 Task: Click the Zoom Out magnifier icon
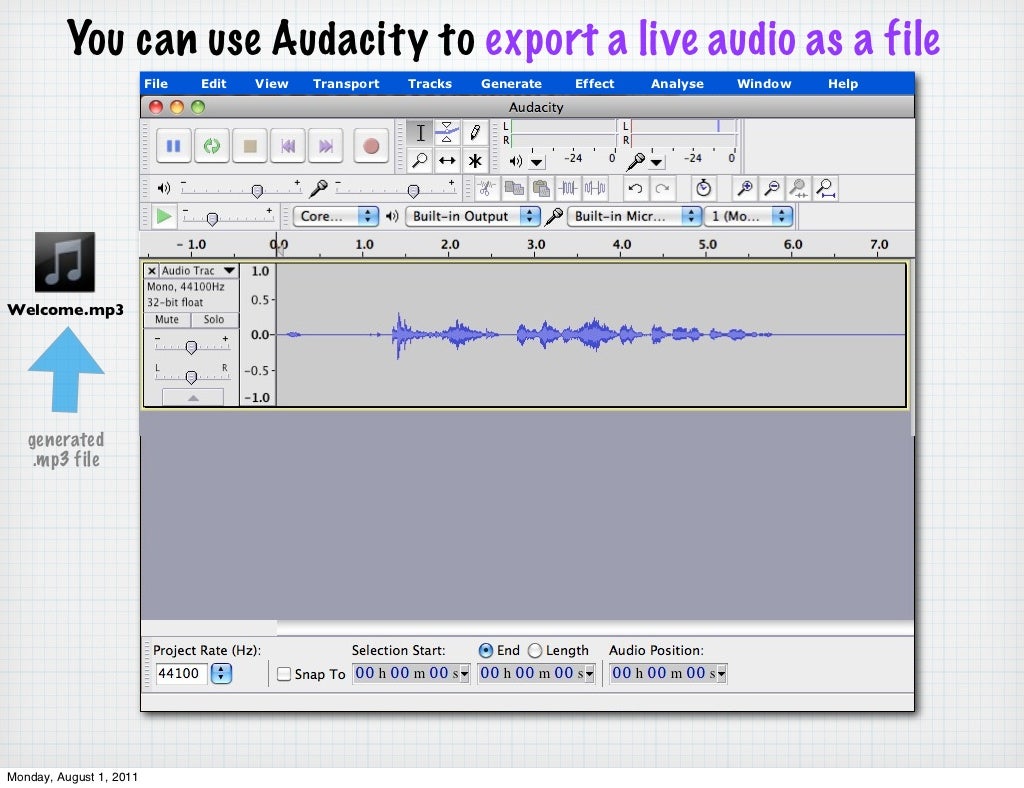(772, 189)
